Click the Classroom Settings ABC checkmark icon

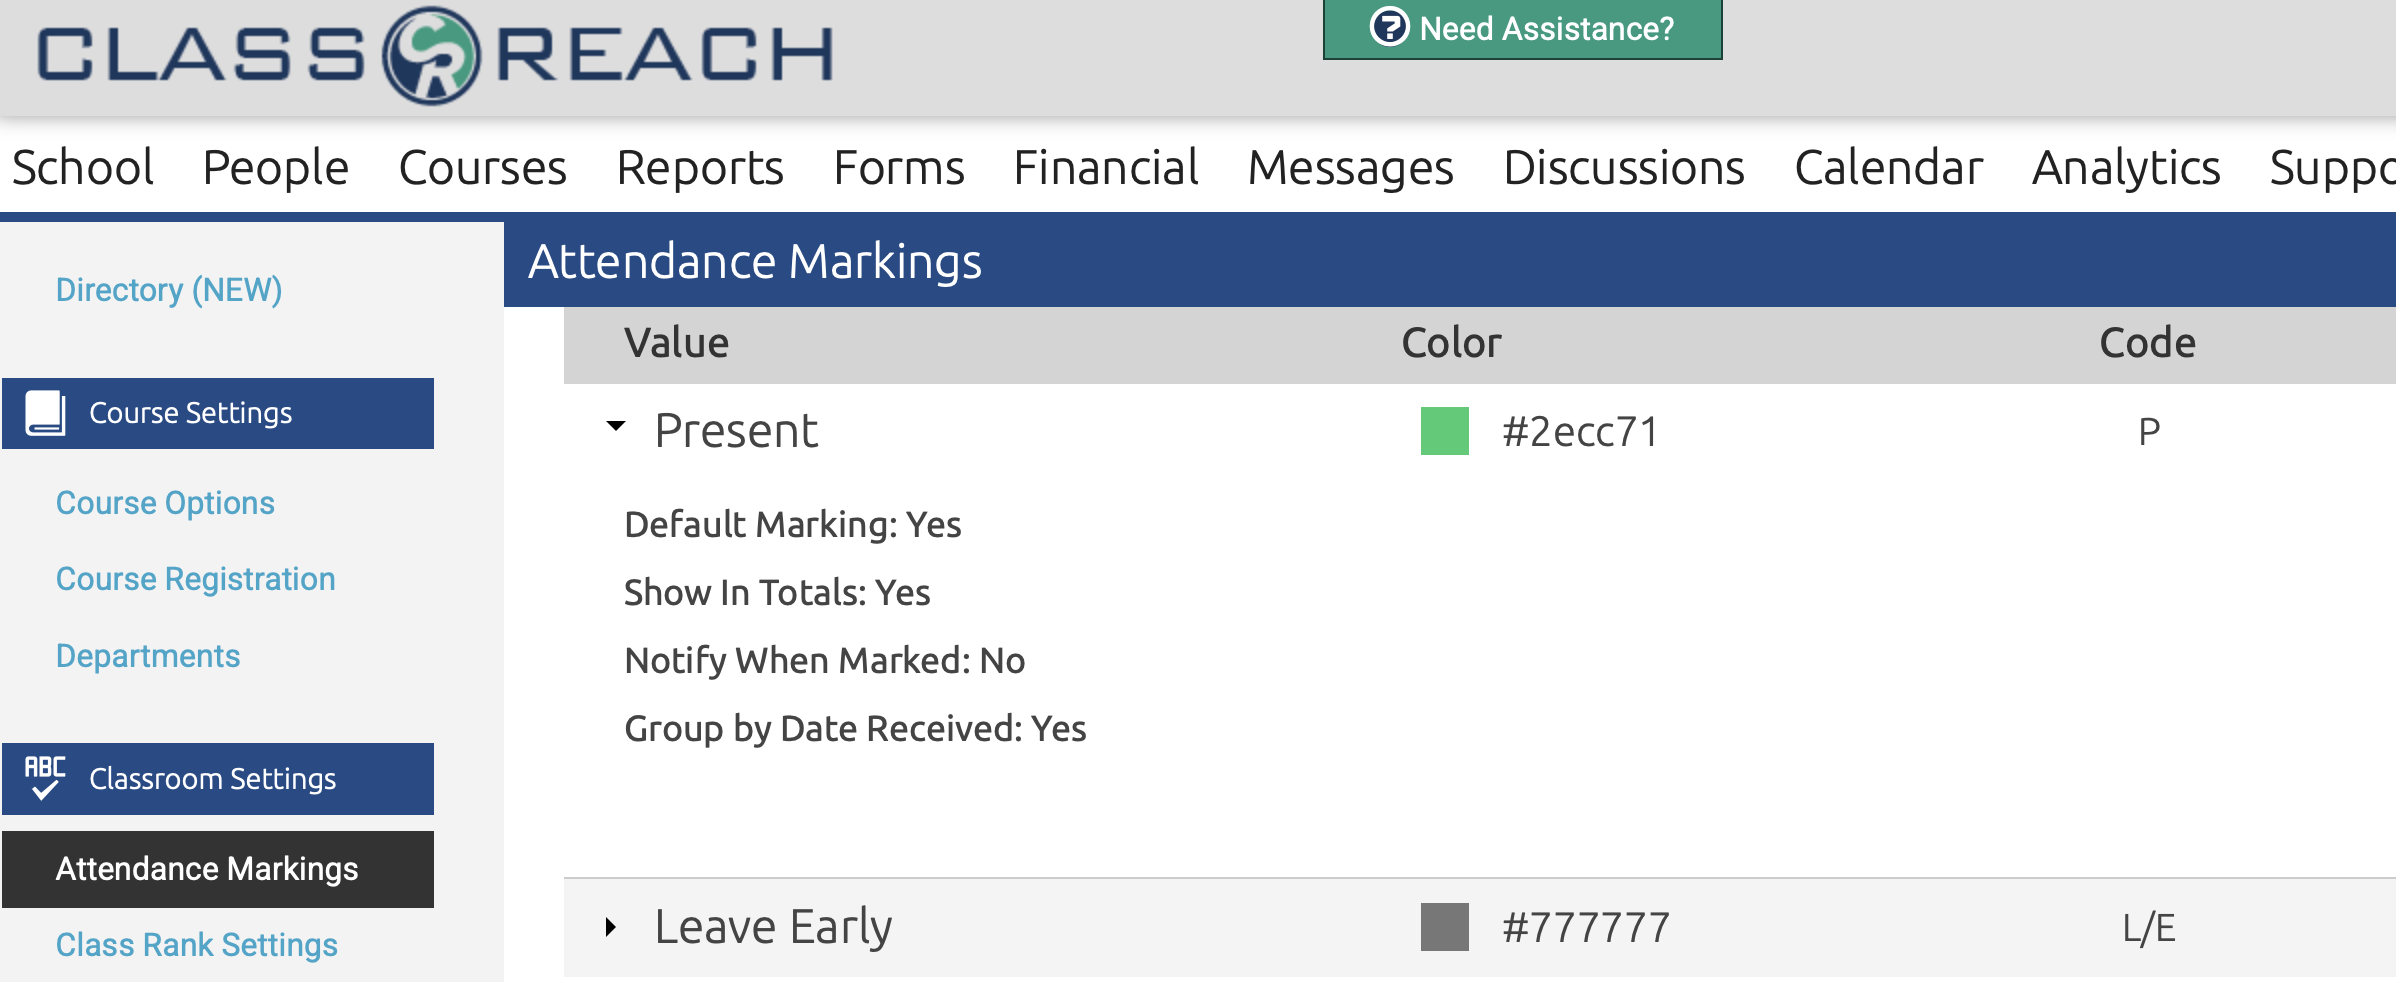[x=45, y=778]
